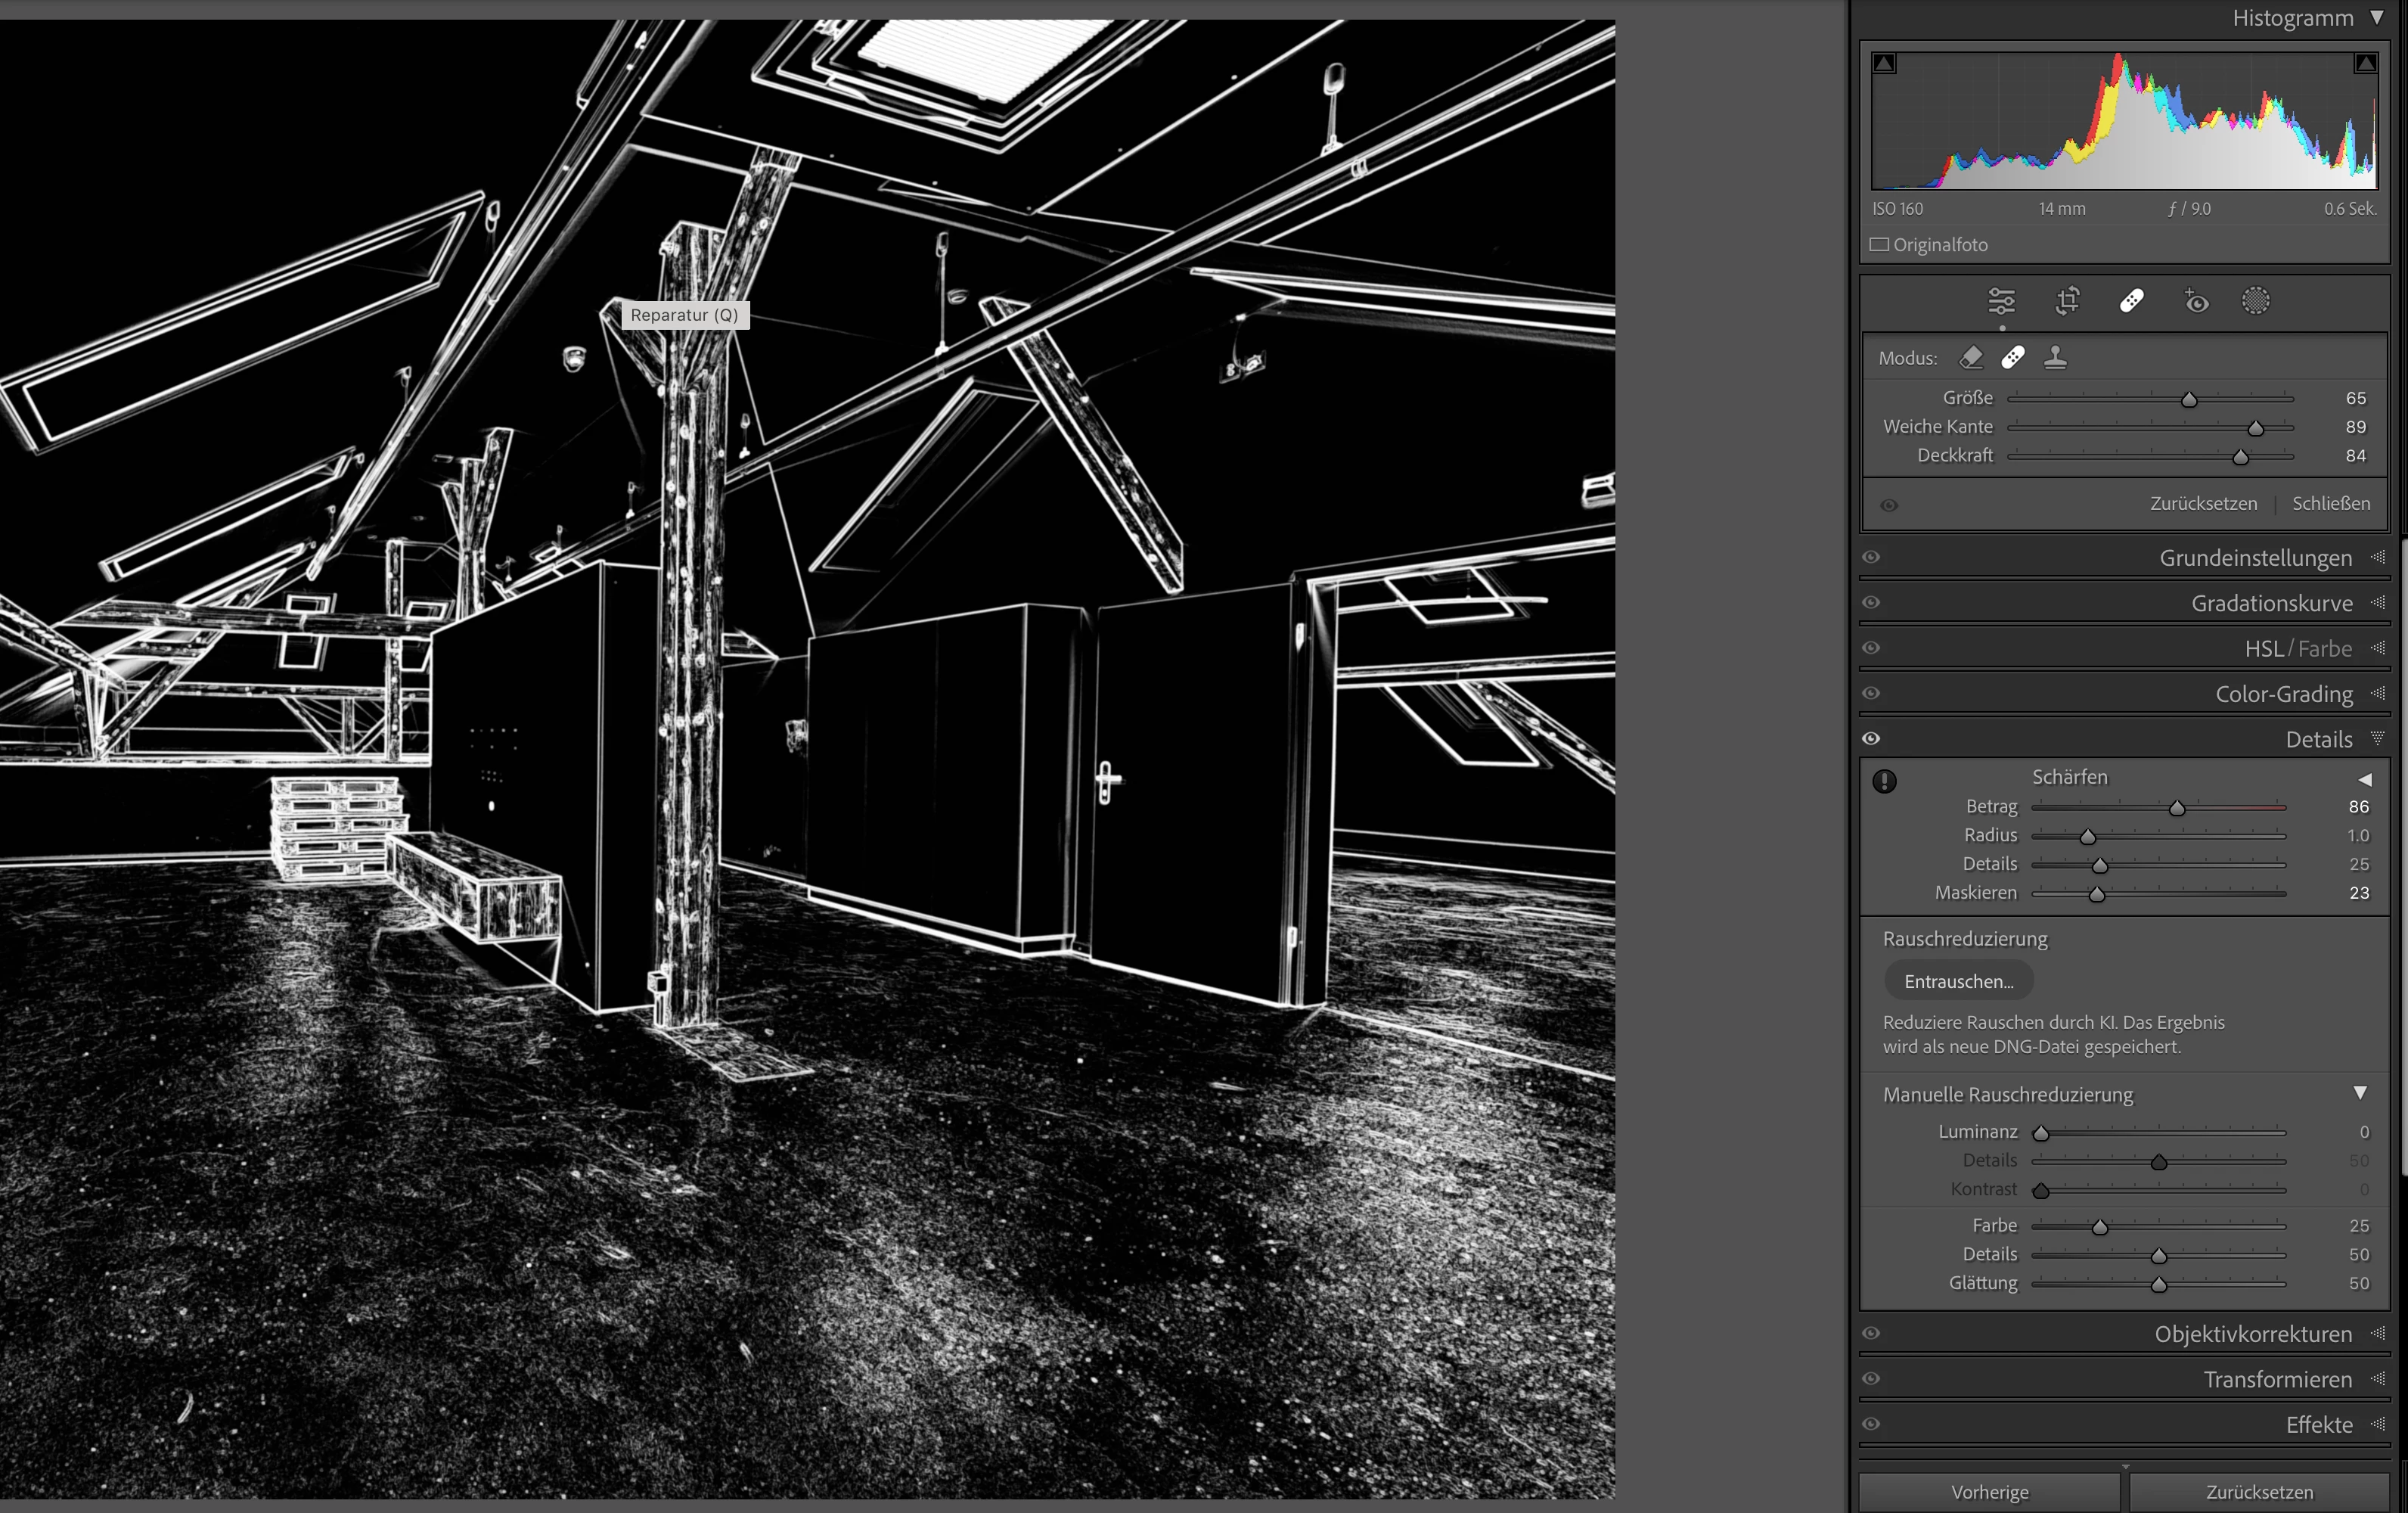Collapse the Histogramm panel

pyautogui.click(x=2377, y=18)
